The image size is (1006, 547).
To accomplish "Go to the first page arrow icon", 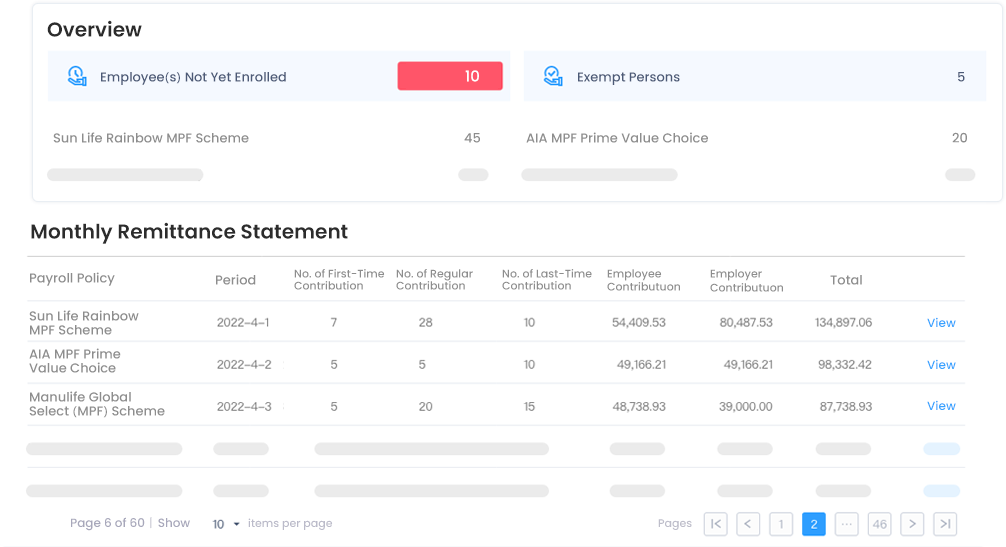I will (715, 524).
